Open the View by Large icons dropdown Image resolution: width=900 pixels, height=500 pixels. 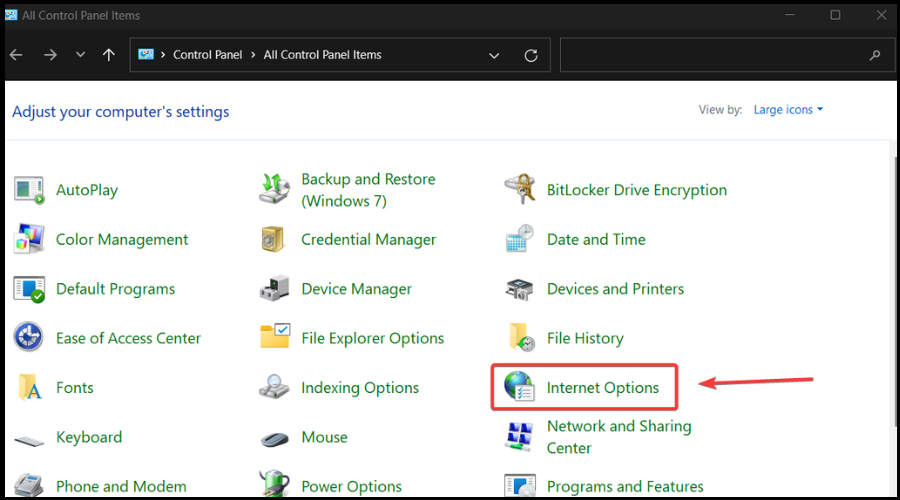click(x=788, y=110)
